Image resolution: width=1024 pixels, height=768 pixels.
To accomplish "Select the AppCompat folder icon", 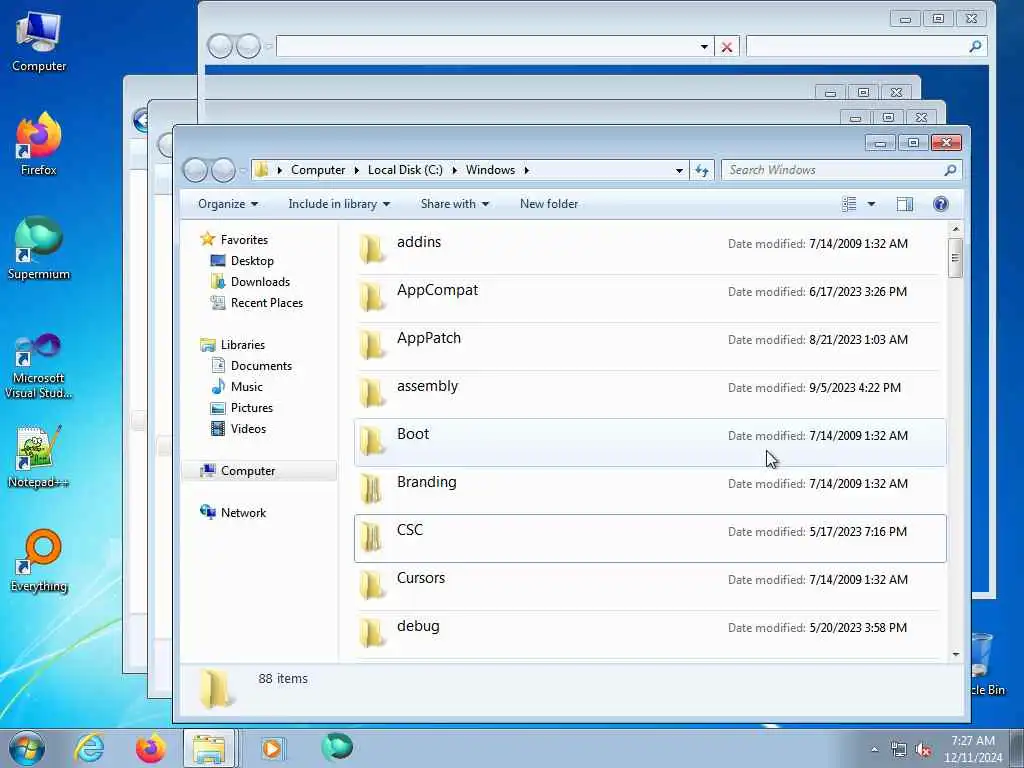I will [372, 297].
